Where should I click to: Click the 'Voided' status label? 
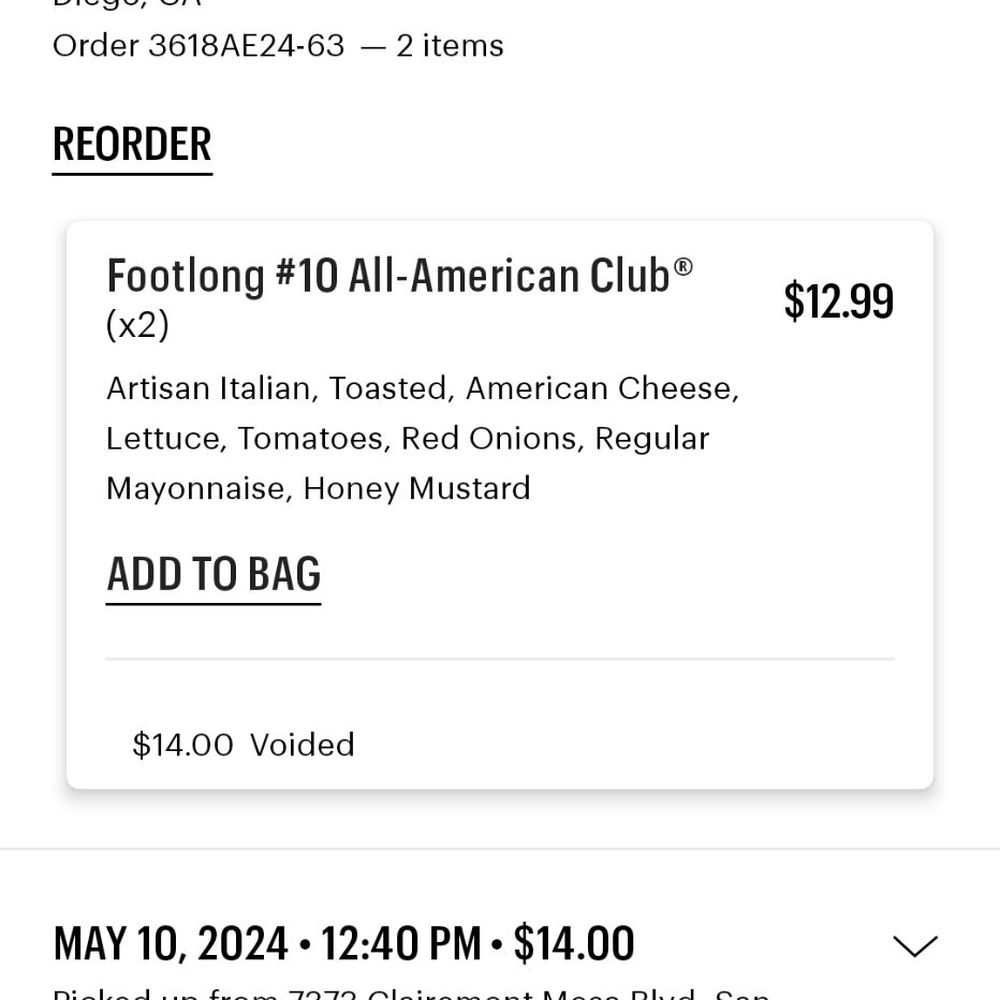pos(302,744)
